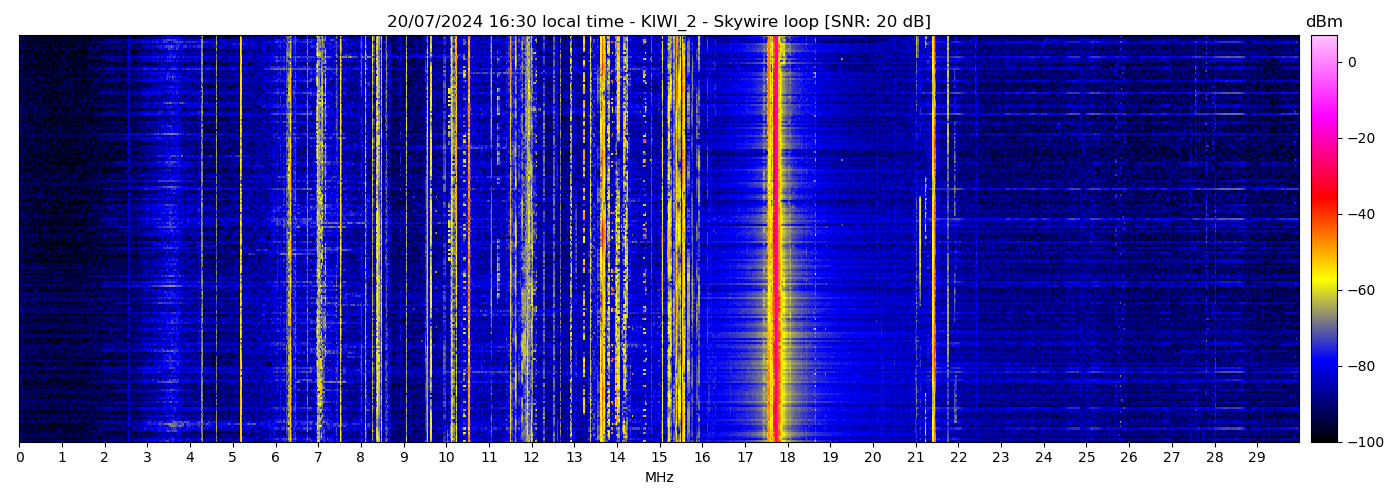This screenshot has width=1400, height=500.
Task: Click the 18 MHz tick label on x-axis
Action: click(787, 457)
